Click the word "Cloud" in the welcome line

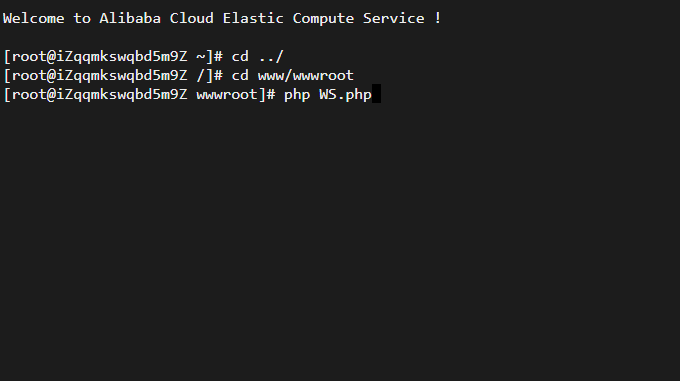tap(192, 18)
